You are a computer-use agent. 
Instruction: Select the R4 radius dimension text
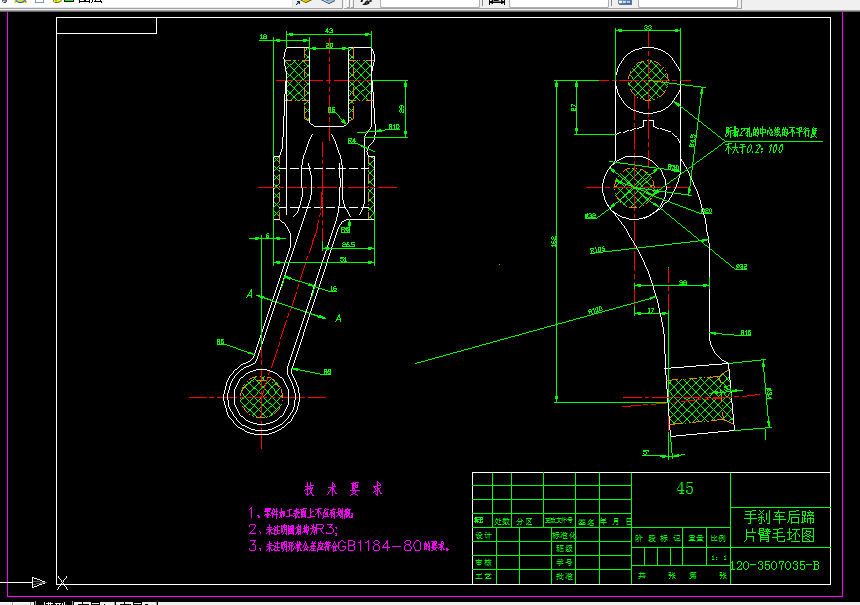pyautogui.click(x=352, y=141)
